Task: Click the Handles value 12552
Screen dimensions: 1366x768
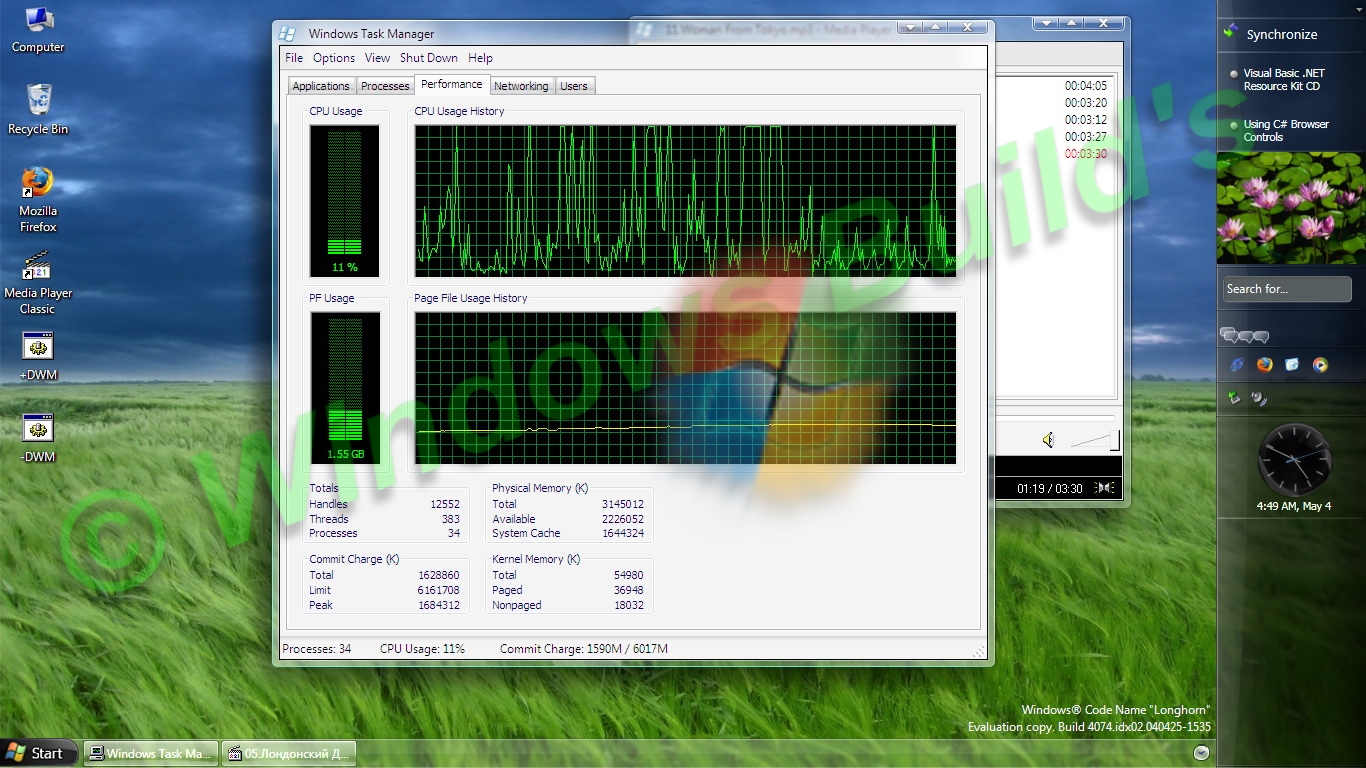Action: 445,505
